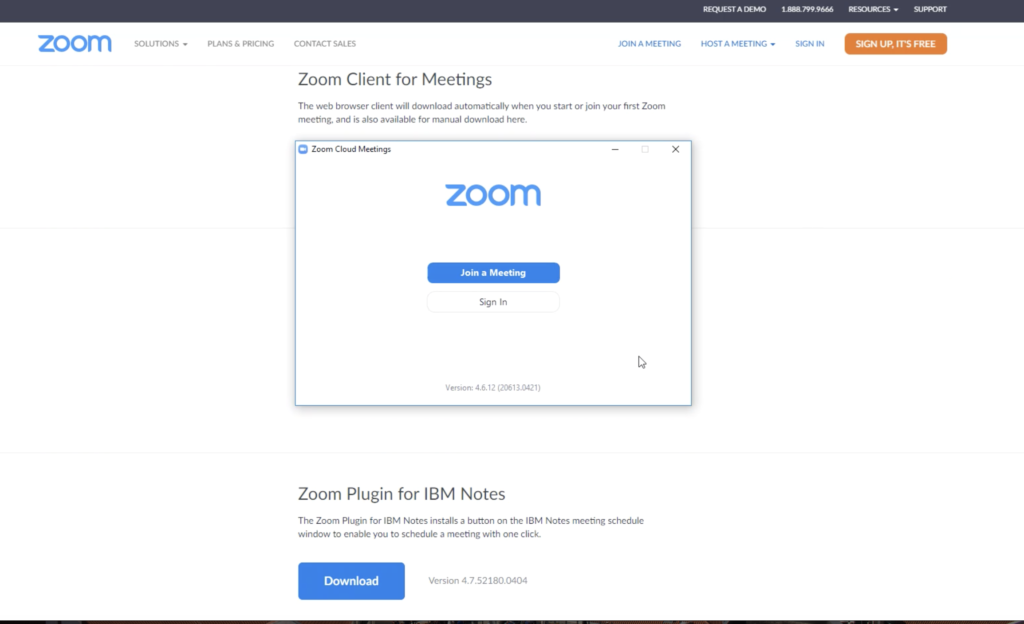Click Join a Meeting in the website header
Viewport: 1024px width, 624px height.
[x=649, y=44]
